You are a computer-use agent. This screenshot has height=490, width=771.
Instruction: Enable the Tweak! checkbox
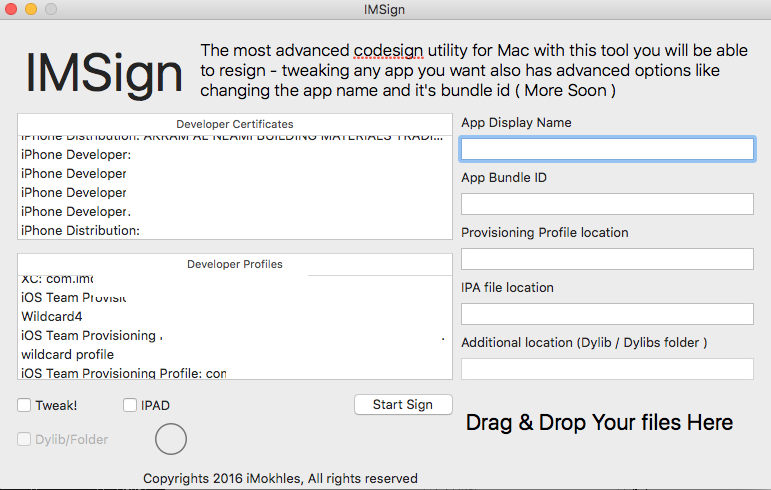pos(24,405)
